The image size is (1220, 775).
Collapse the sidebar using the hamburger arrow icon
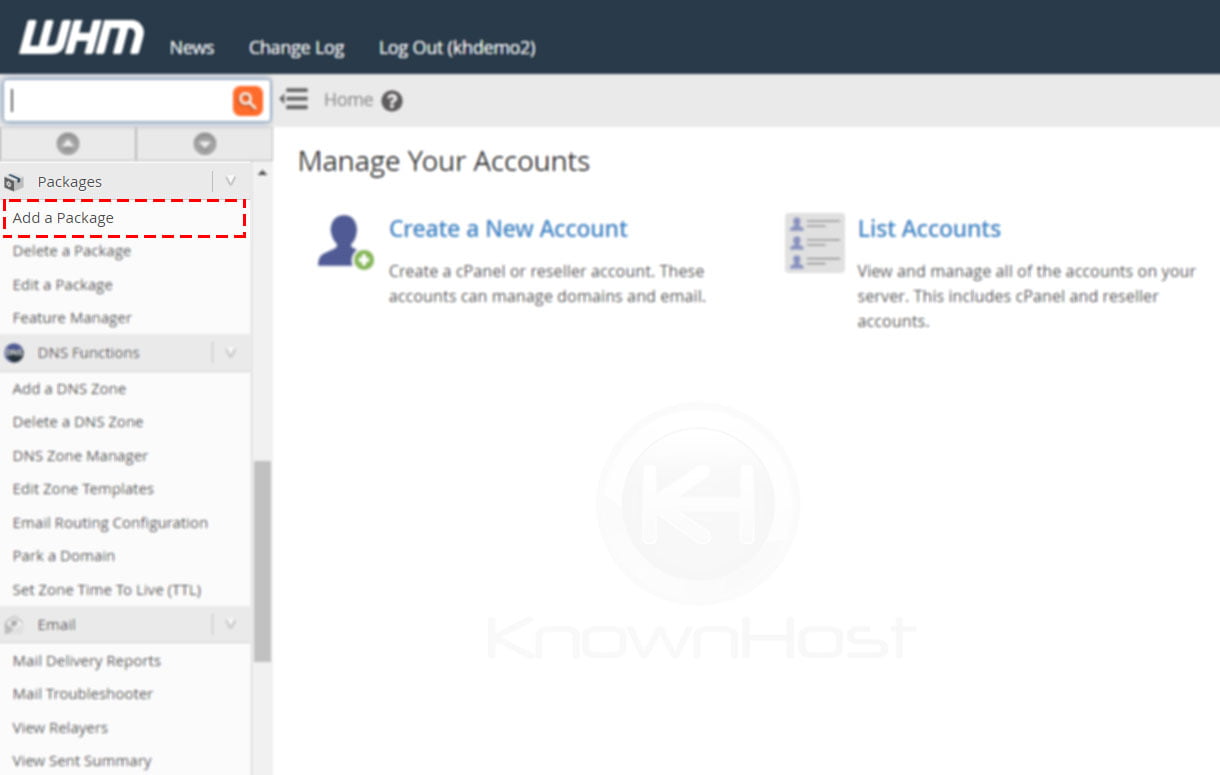(293, 99)
